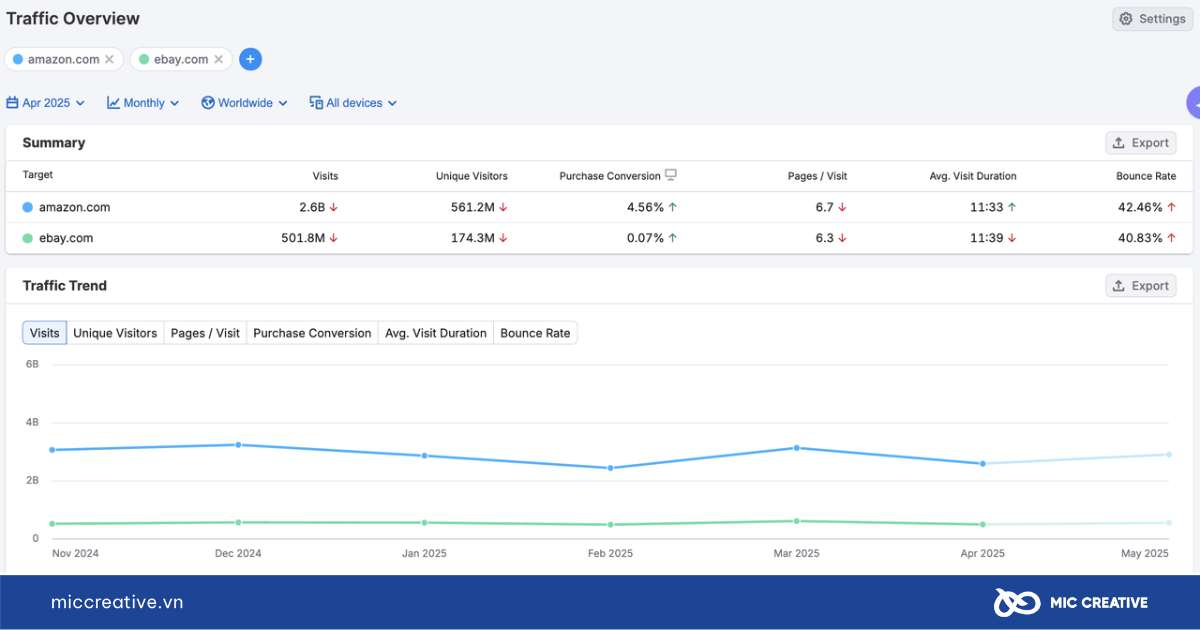Viewport: 1200px width, 630px height.
Task: Click the Visits column header in Summary
Action: (x=325, y=176)
